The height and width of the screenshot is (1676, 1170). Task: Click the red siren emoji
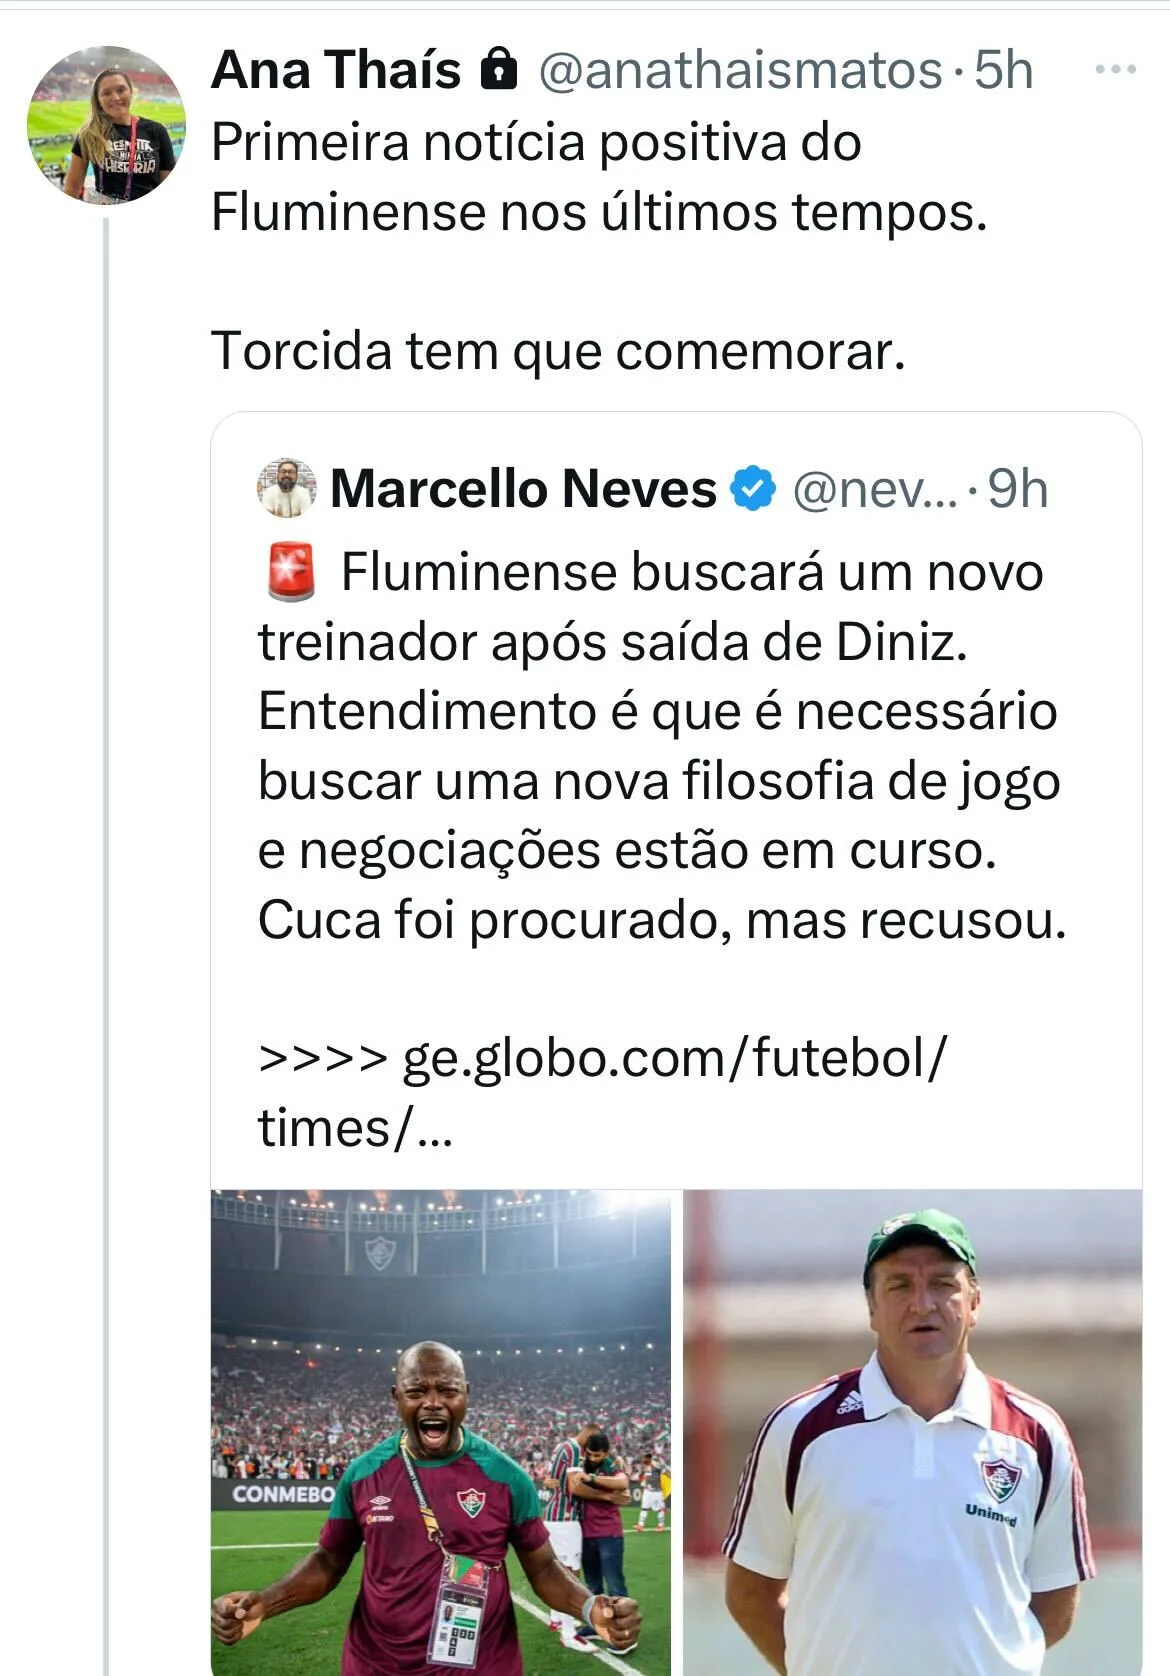(291, 573)
